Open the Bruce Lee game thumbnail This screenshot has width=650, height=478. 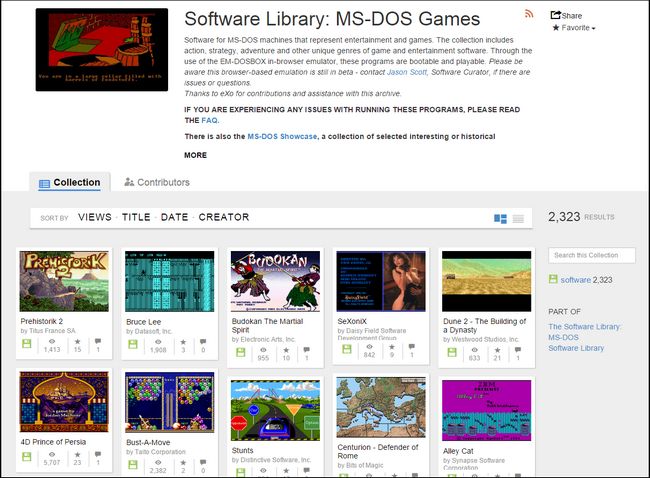(x=170, y=281)
